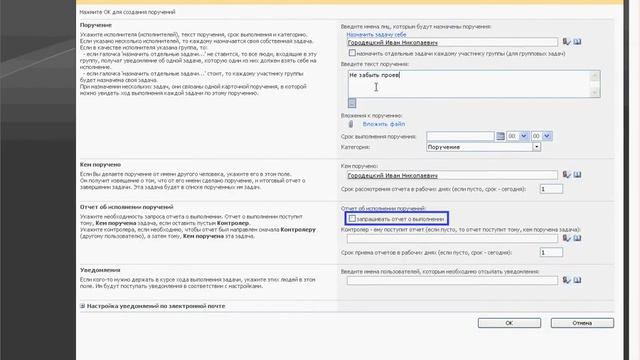This screenshot has height=360, width=640.
Task: Expand 'Настройка уведомлений по электронной почте' section
Action: (82, 306)
